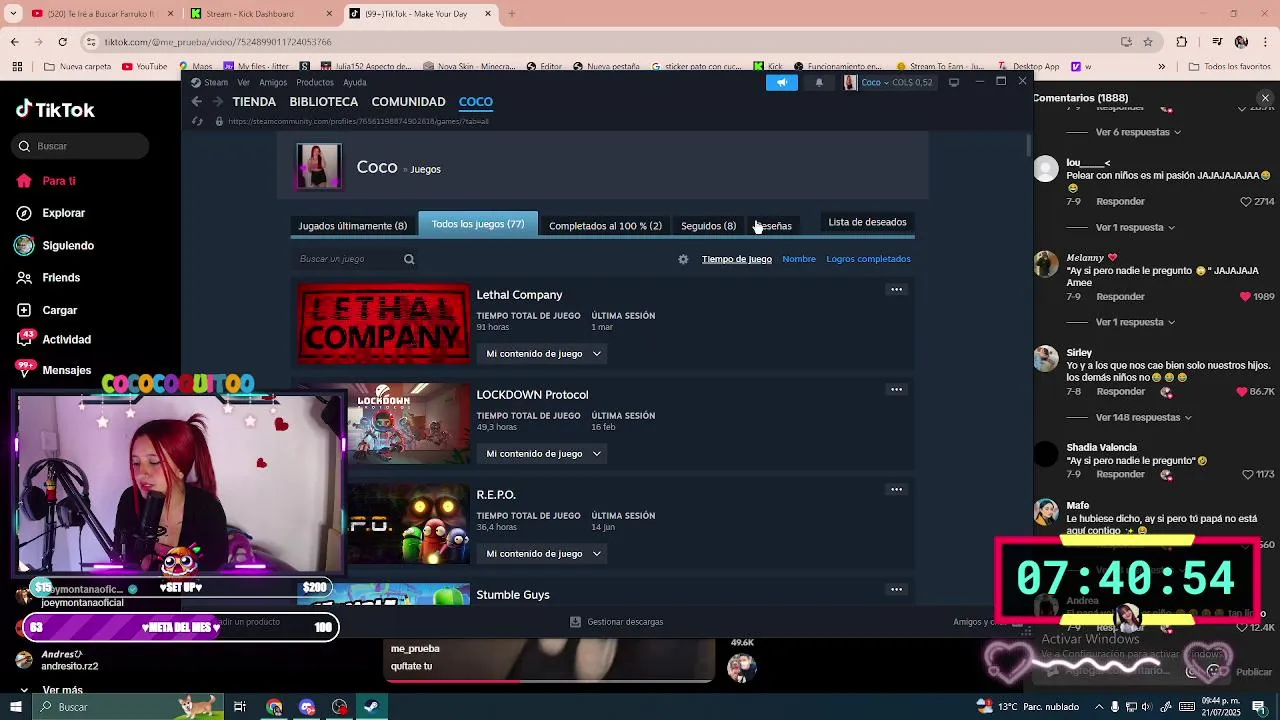Sort games by 'Nombre'
The width and height of the screenshot is (1280, 720).
pyautogui.click(x=799, y=259)
